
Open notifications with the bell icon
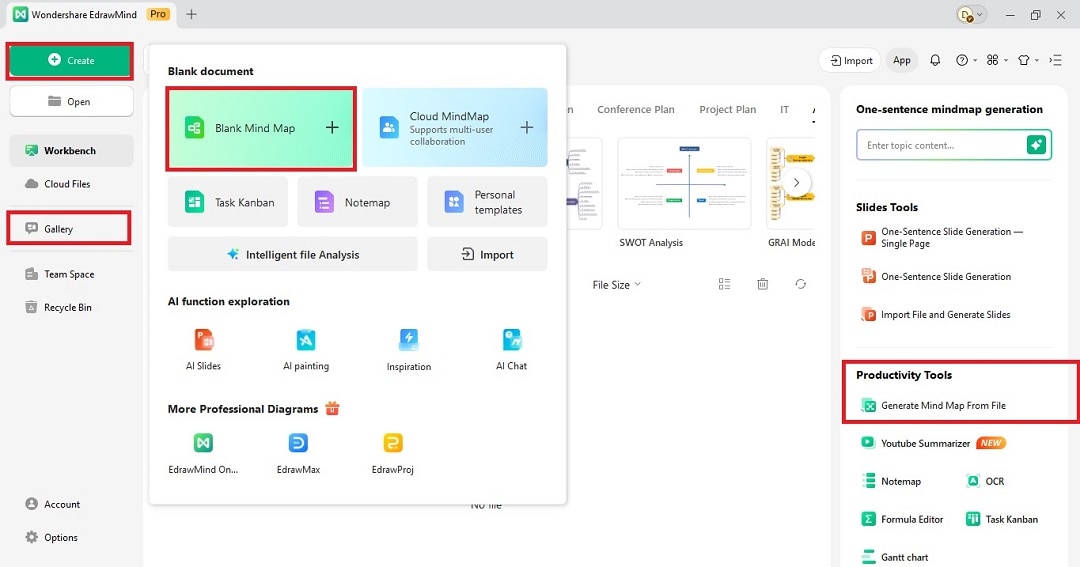935,61
